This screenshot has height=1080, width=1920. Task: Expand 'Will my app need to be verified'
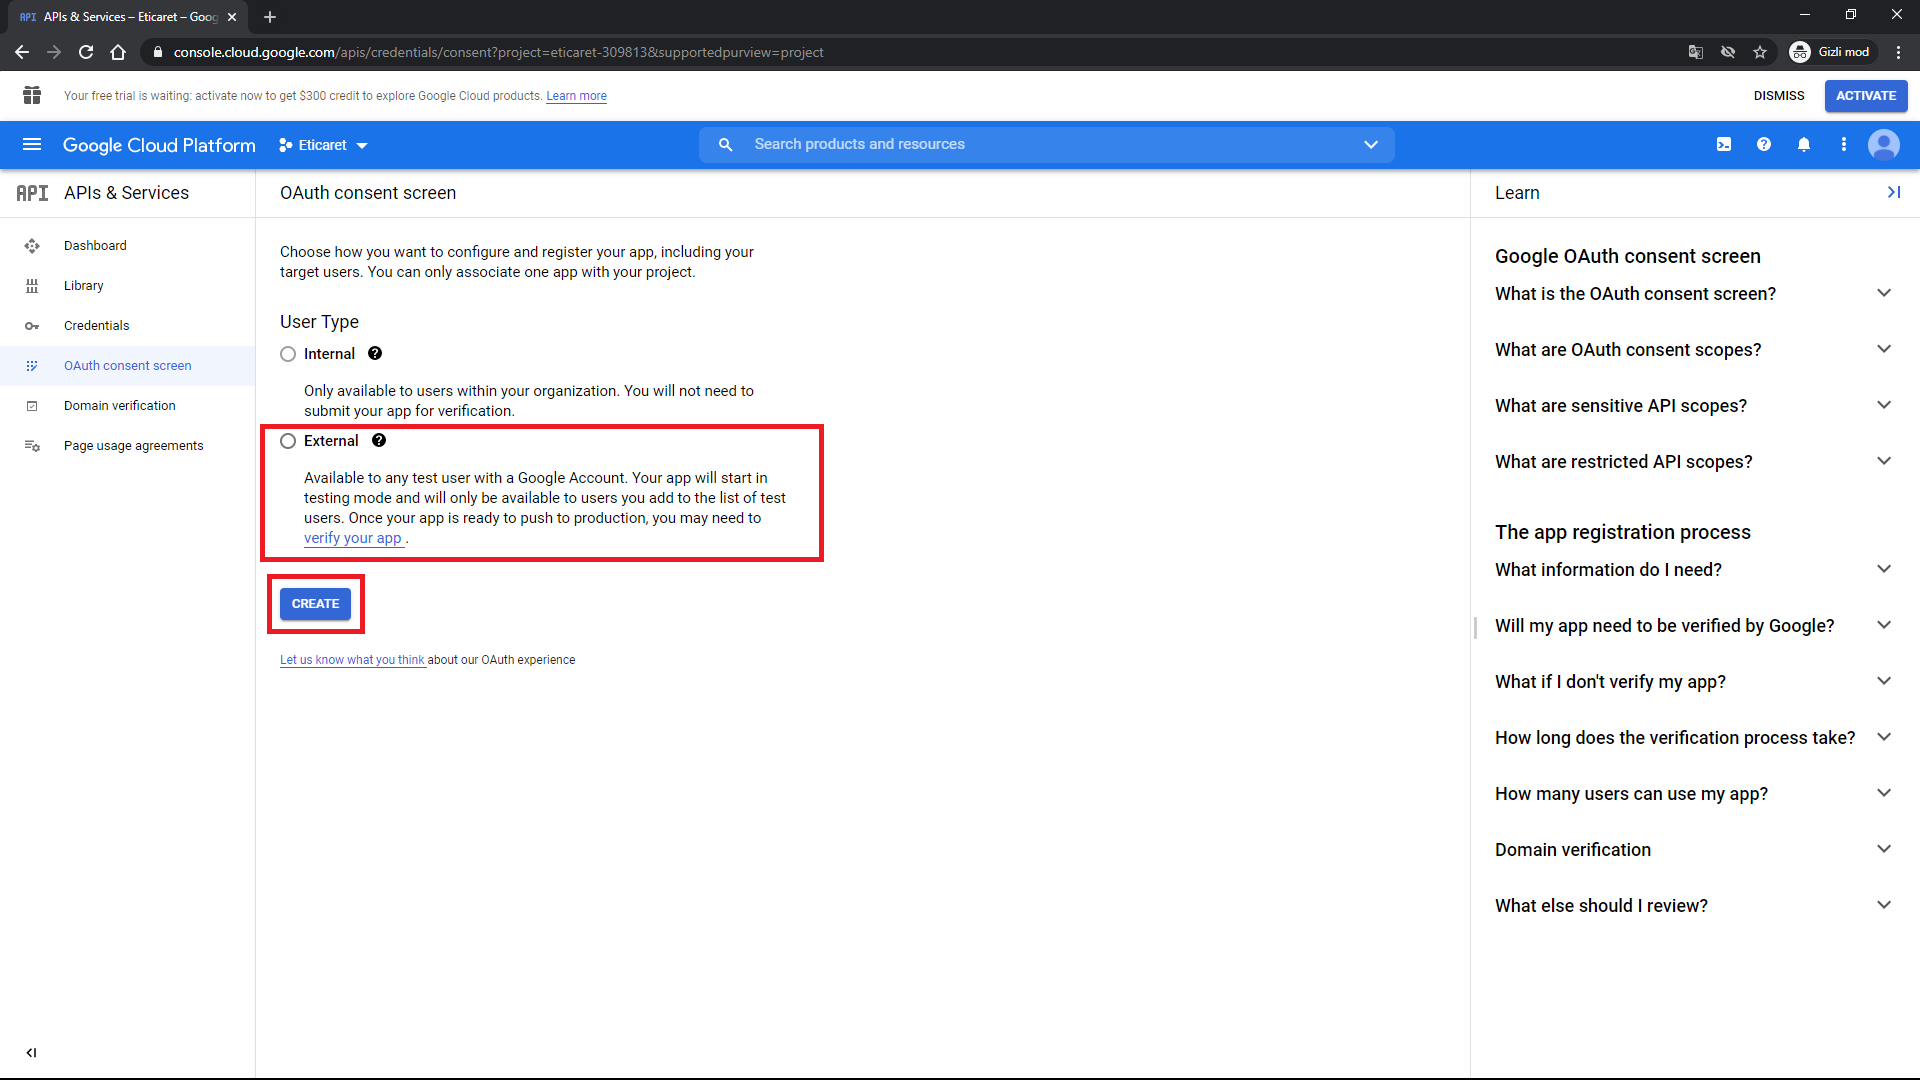point(1884,625)
